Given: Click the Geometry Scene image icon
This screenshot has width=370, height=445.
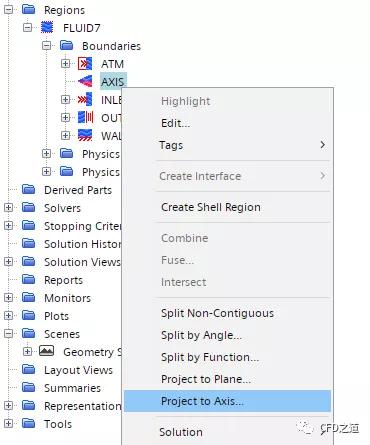Looking at the screenshot, I should tap(47, 351).
